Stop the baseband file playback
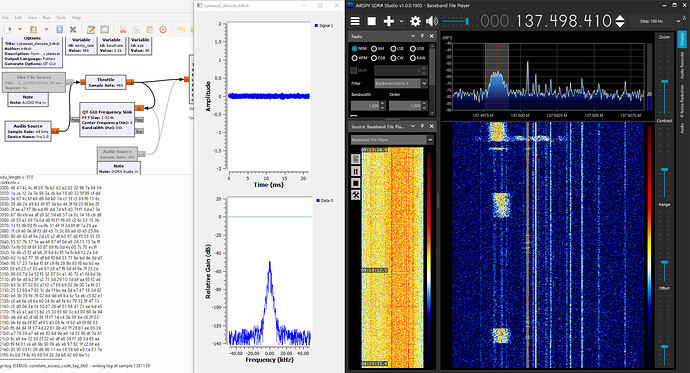 (x=356, y=183)
